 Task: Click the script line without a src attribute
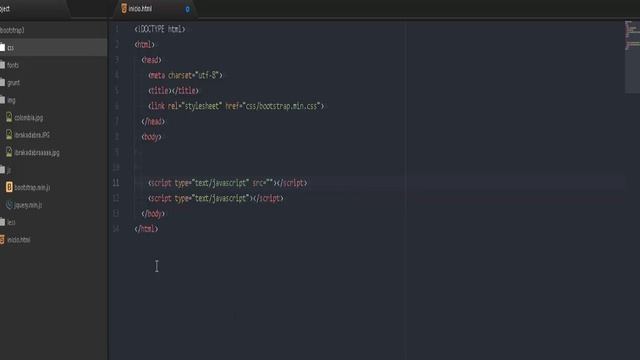tap(216, 198)
